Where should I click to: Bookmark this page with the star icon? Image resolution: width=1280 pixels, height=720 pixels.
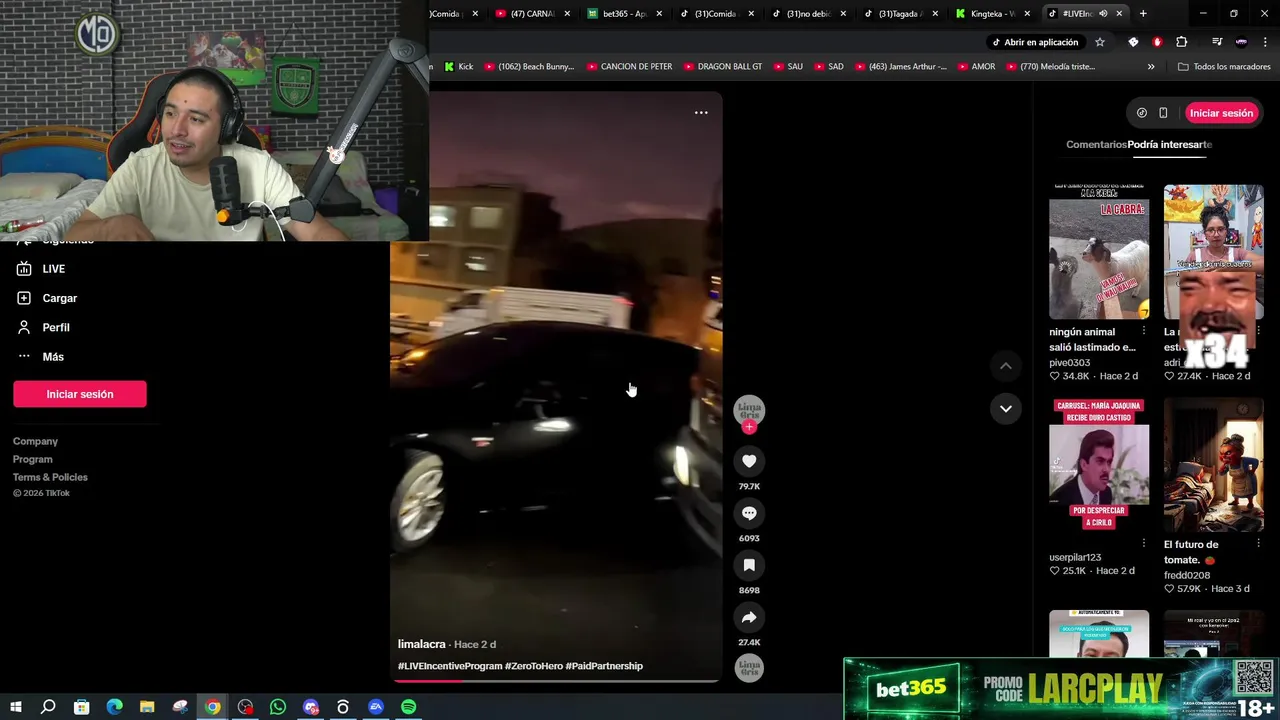[1100, 42]
